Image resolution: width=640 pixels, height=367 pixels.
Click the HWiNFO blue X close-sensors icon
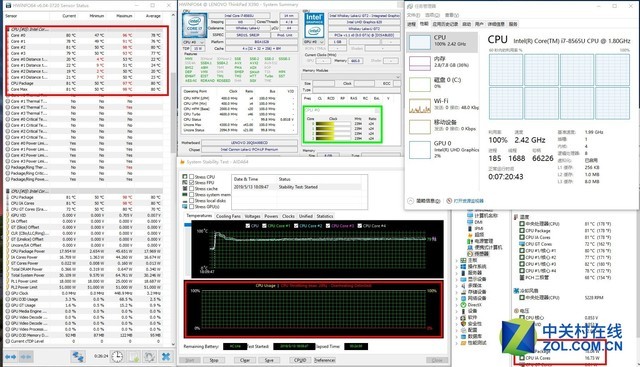(x=166, y=356)
